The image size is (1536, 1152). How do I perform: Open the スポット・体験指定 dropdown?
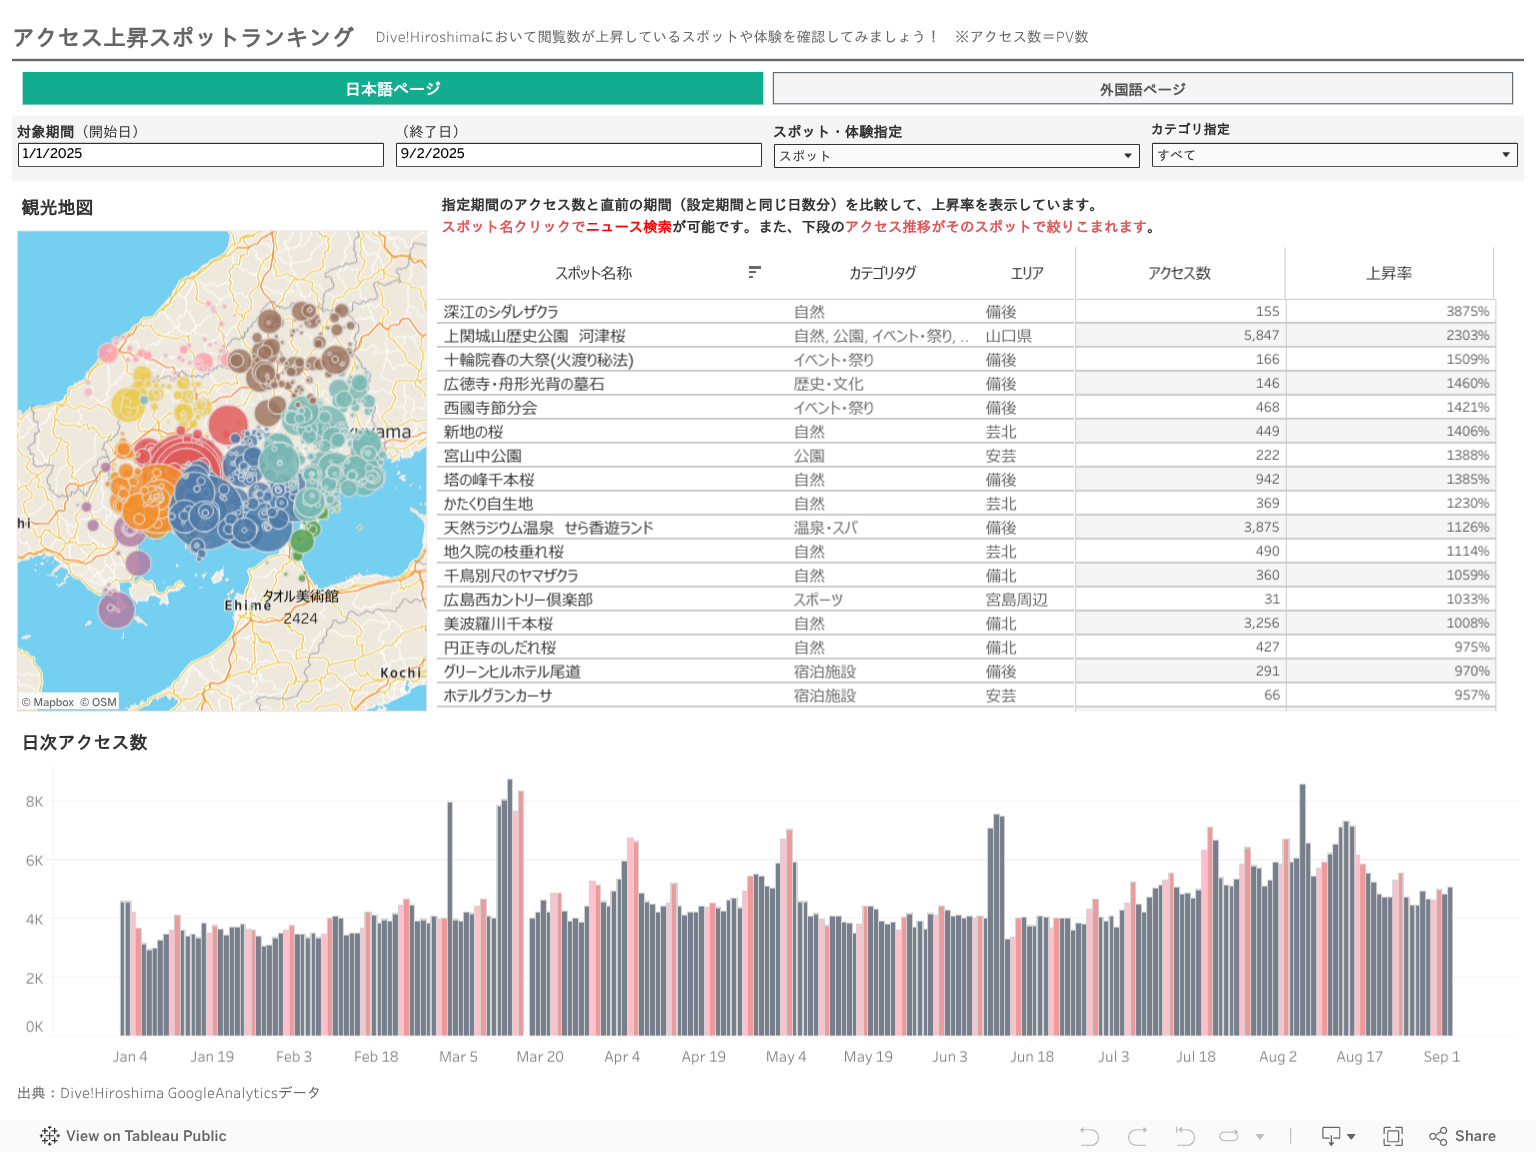[956, 156]
